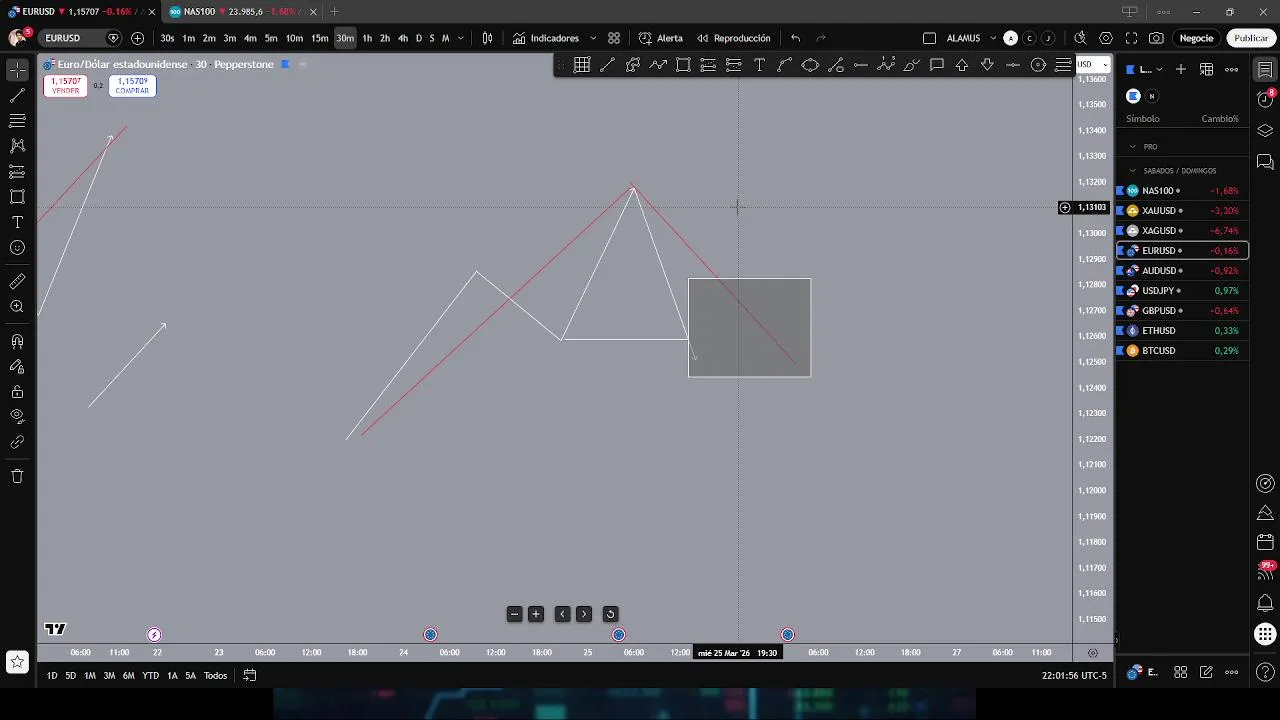Screen dimensions: 1280x720
Task: Select the 5m timeframe
Action: click(x=271, y=38)
